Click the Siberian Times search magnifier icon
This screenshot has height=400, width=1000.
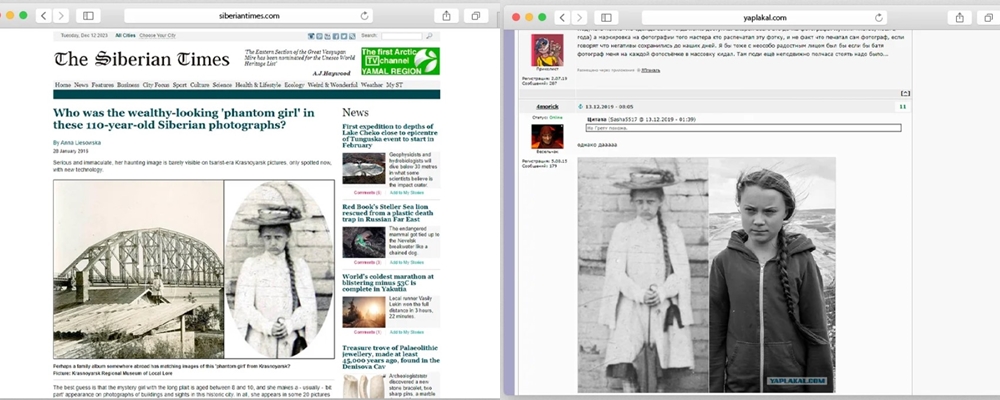click(431, 35)
